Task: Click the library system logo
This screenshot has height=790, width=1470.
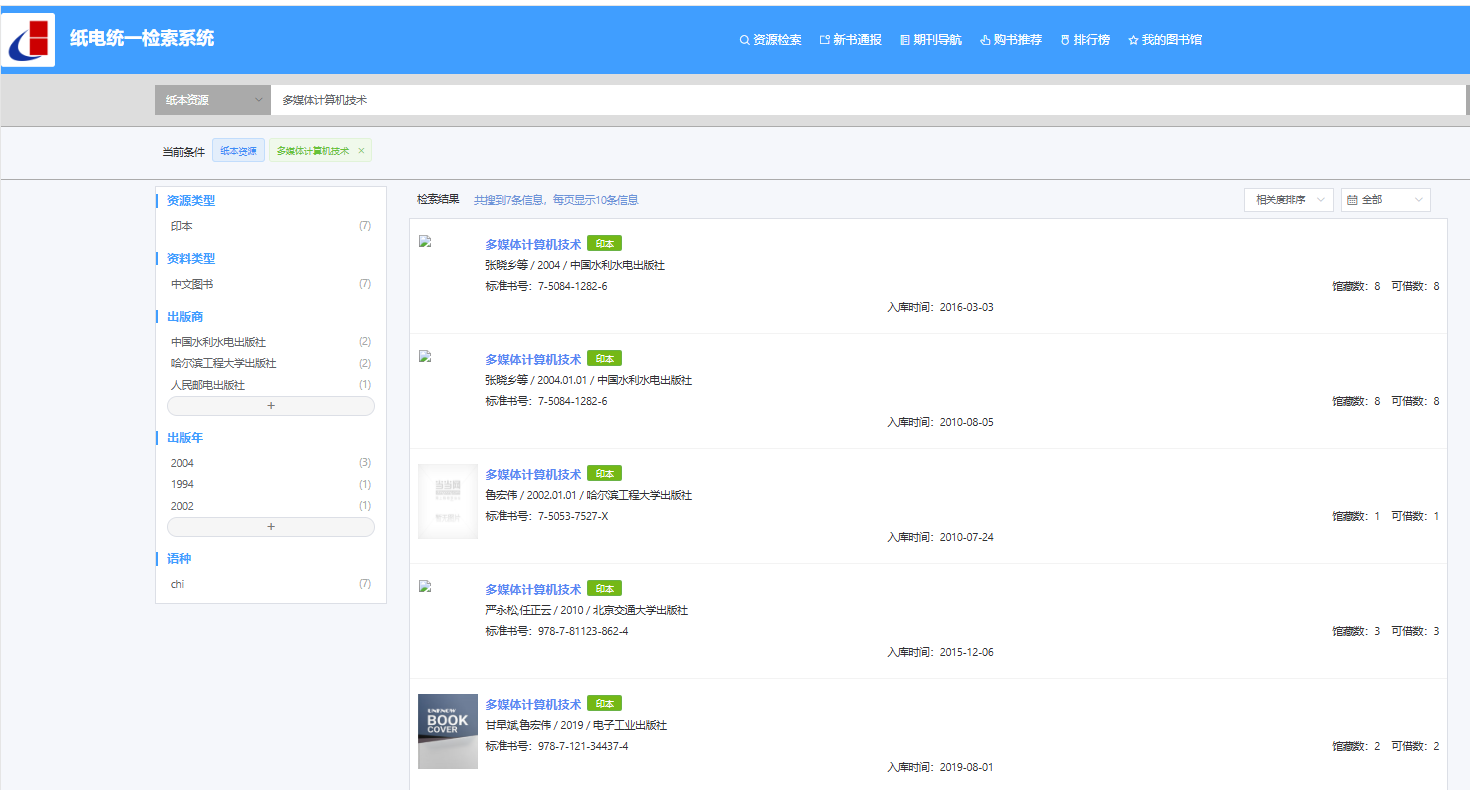Action: coord(28,40)
